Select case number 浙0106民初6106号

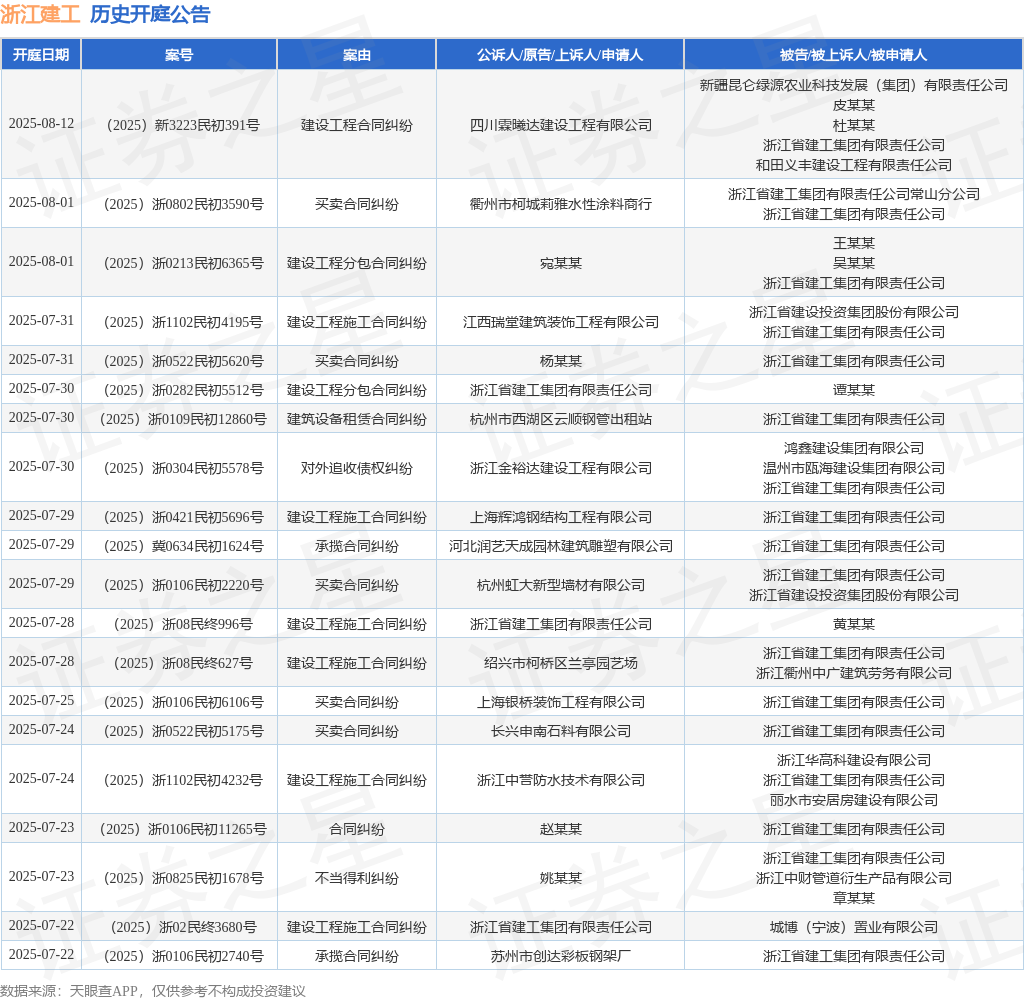pyautogui.click(x=184, y=702)
